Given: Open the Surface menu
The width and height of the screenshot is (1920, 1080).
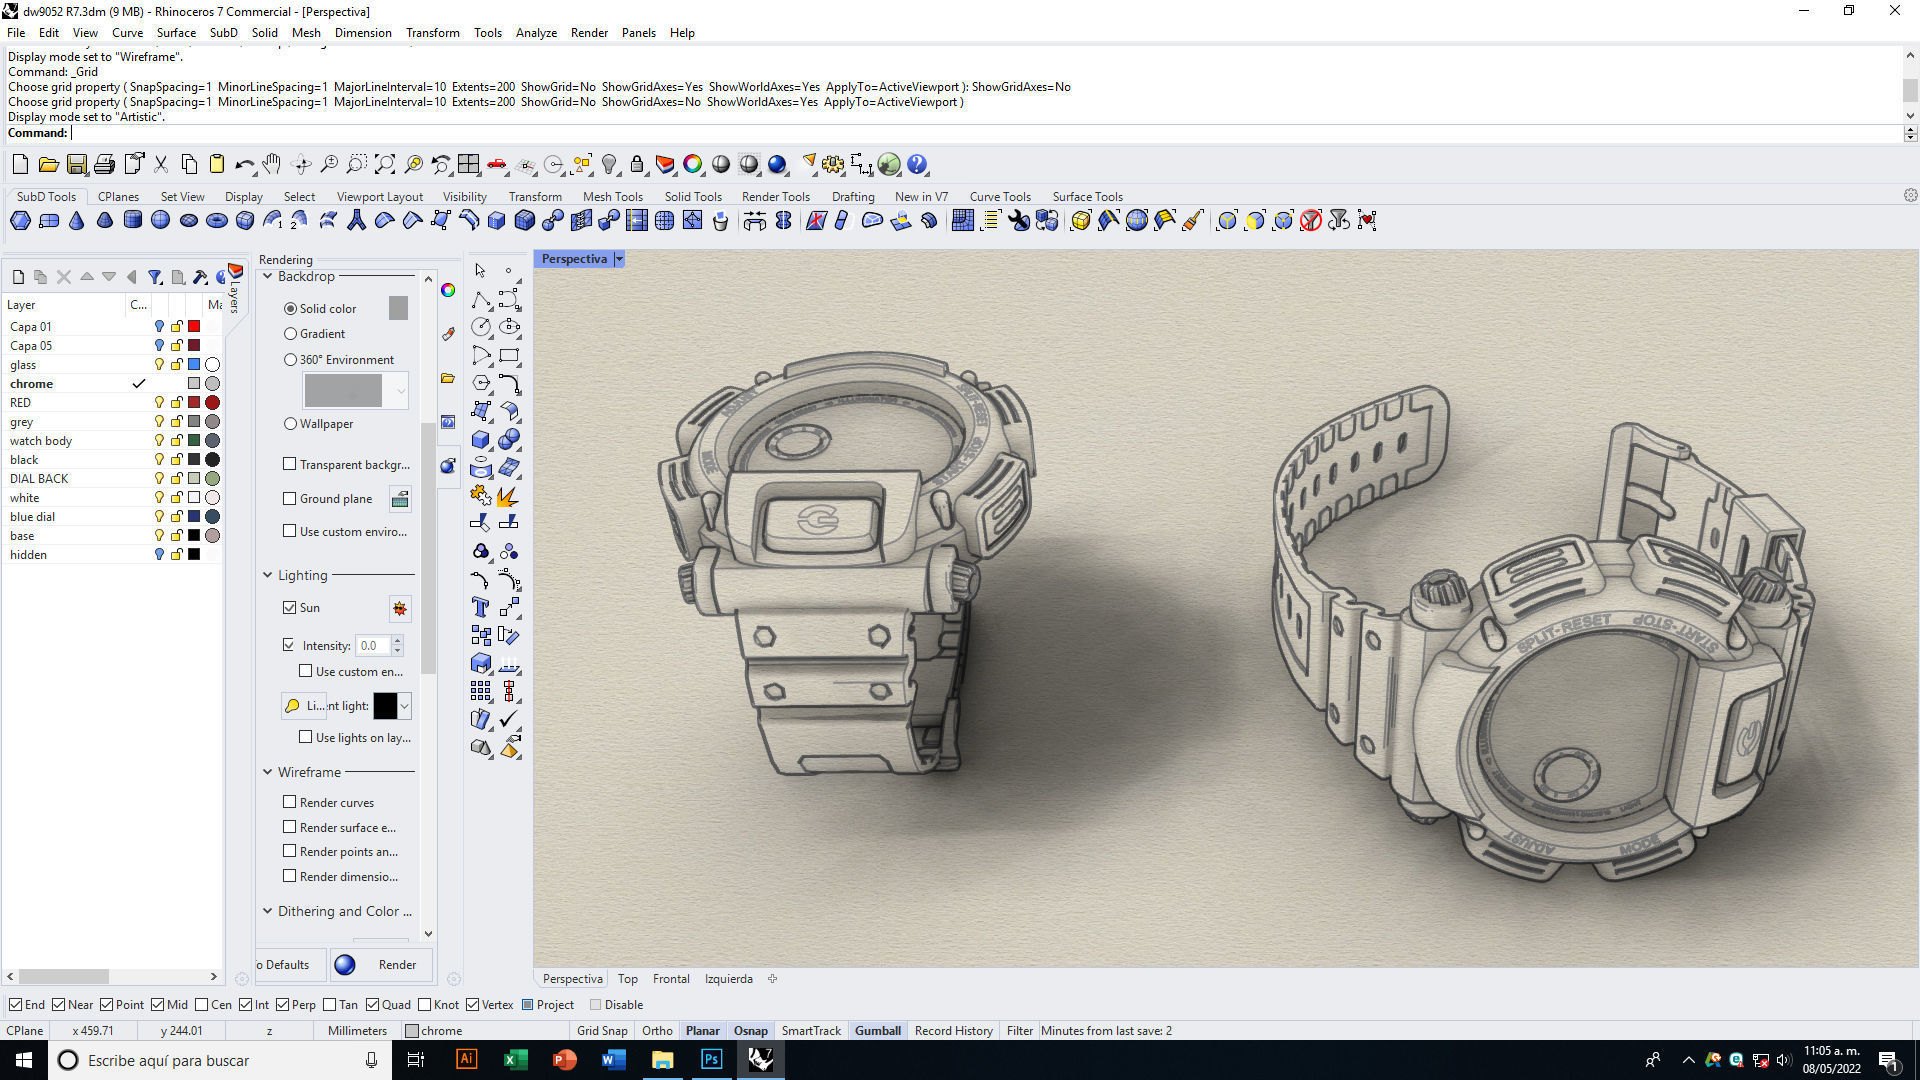Looking at the screenshot, I should [176, 33].
